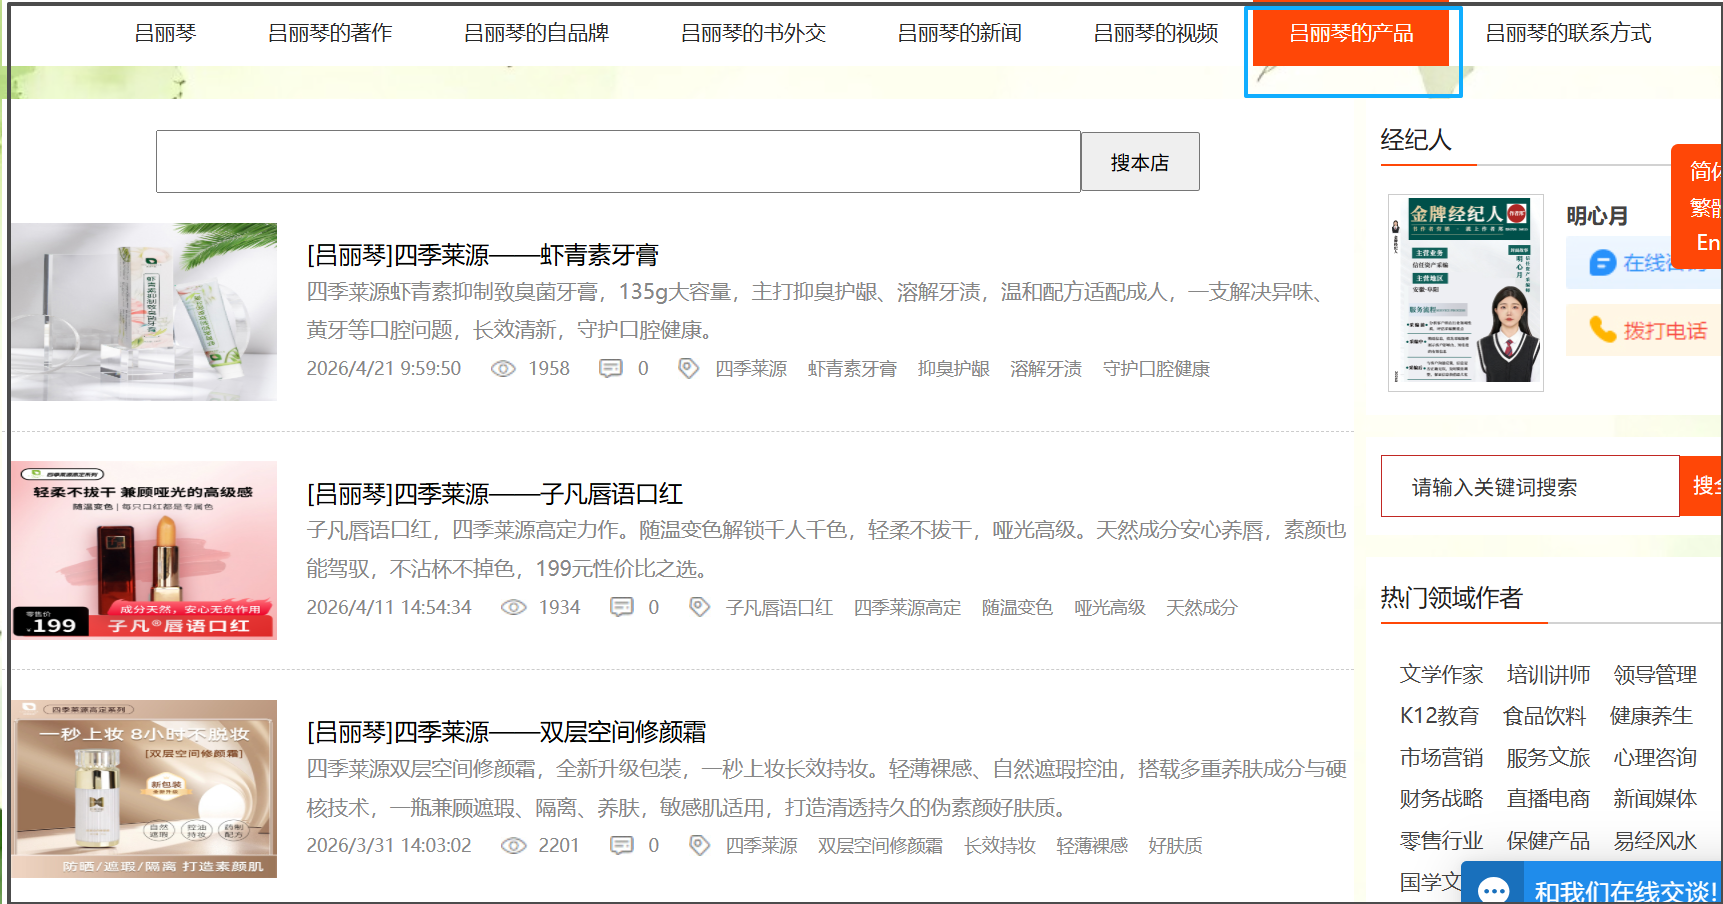
Task: Click the tag icon before 四季莱源 on toothpaste row
Action: pos(688,368)
